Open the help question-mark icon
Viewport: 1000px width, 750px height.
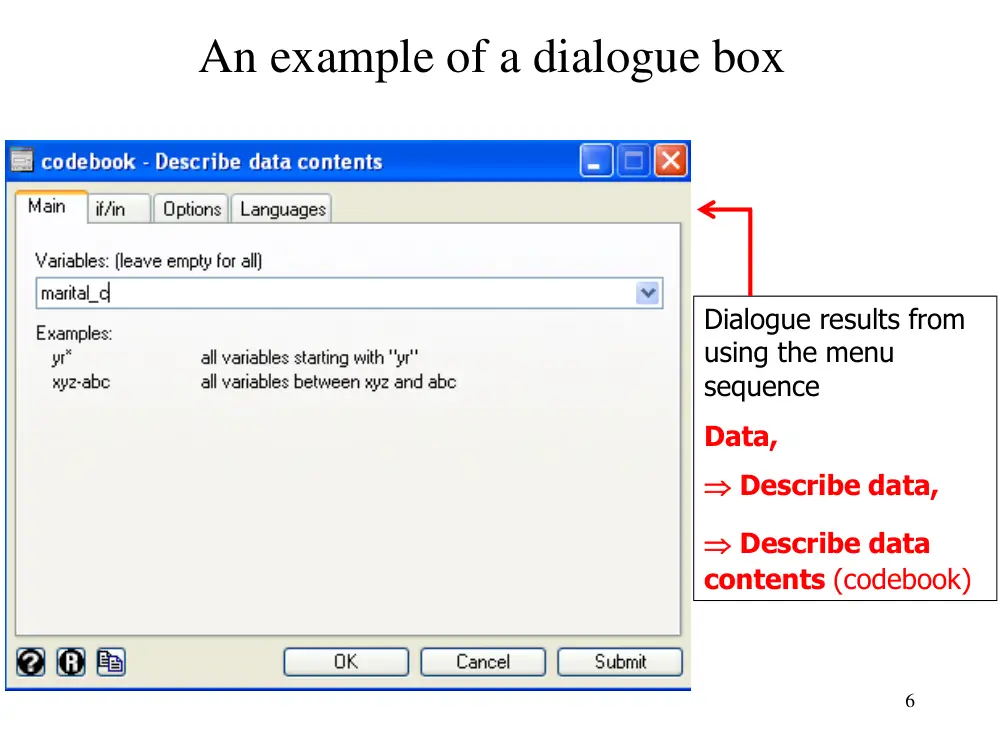31,662
